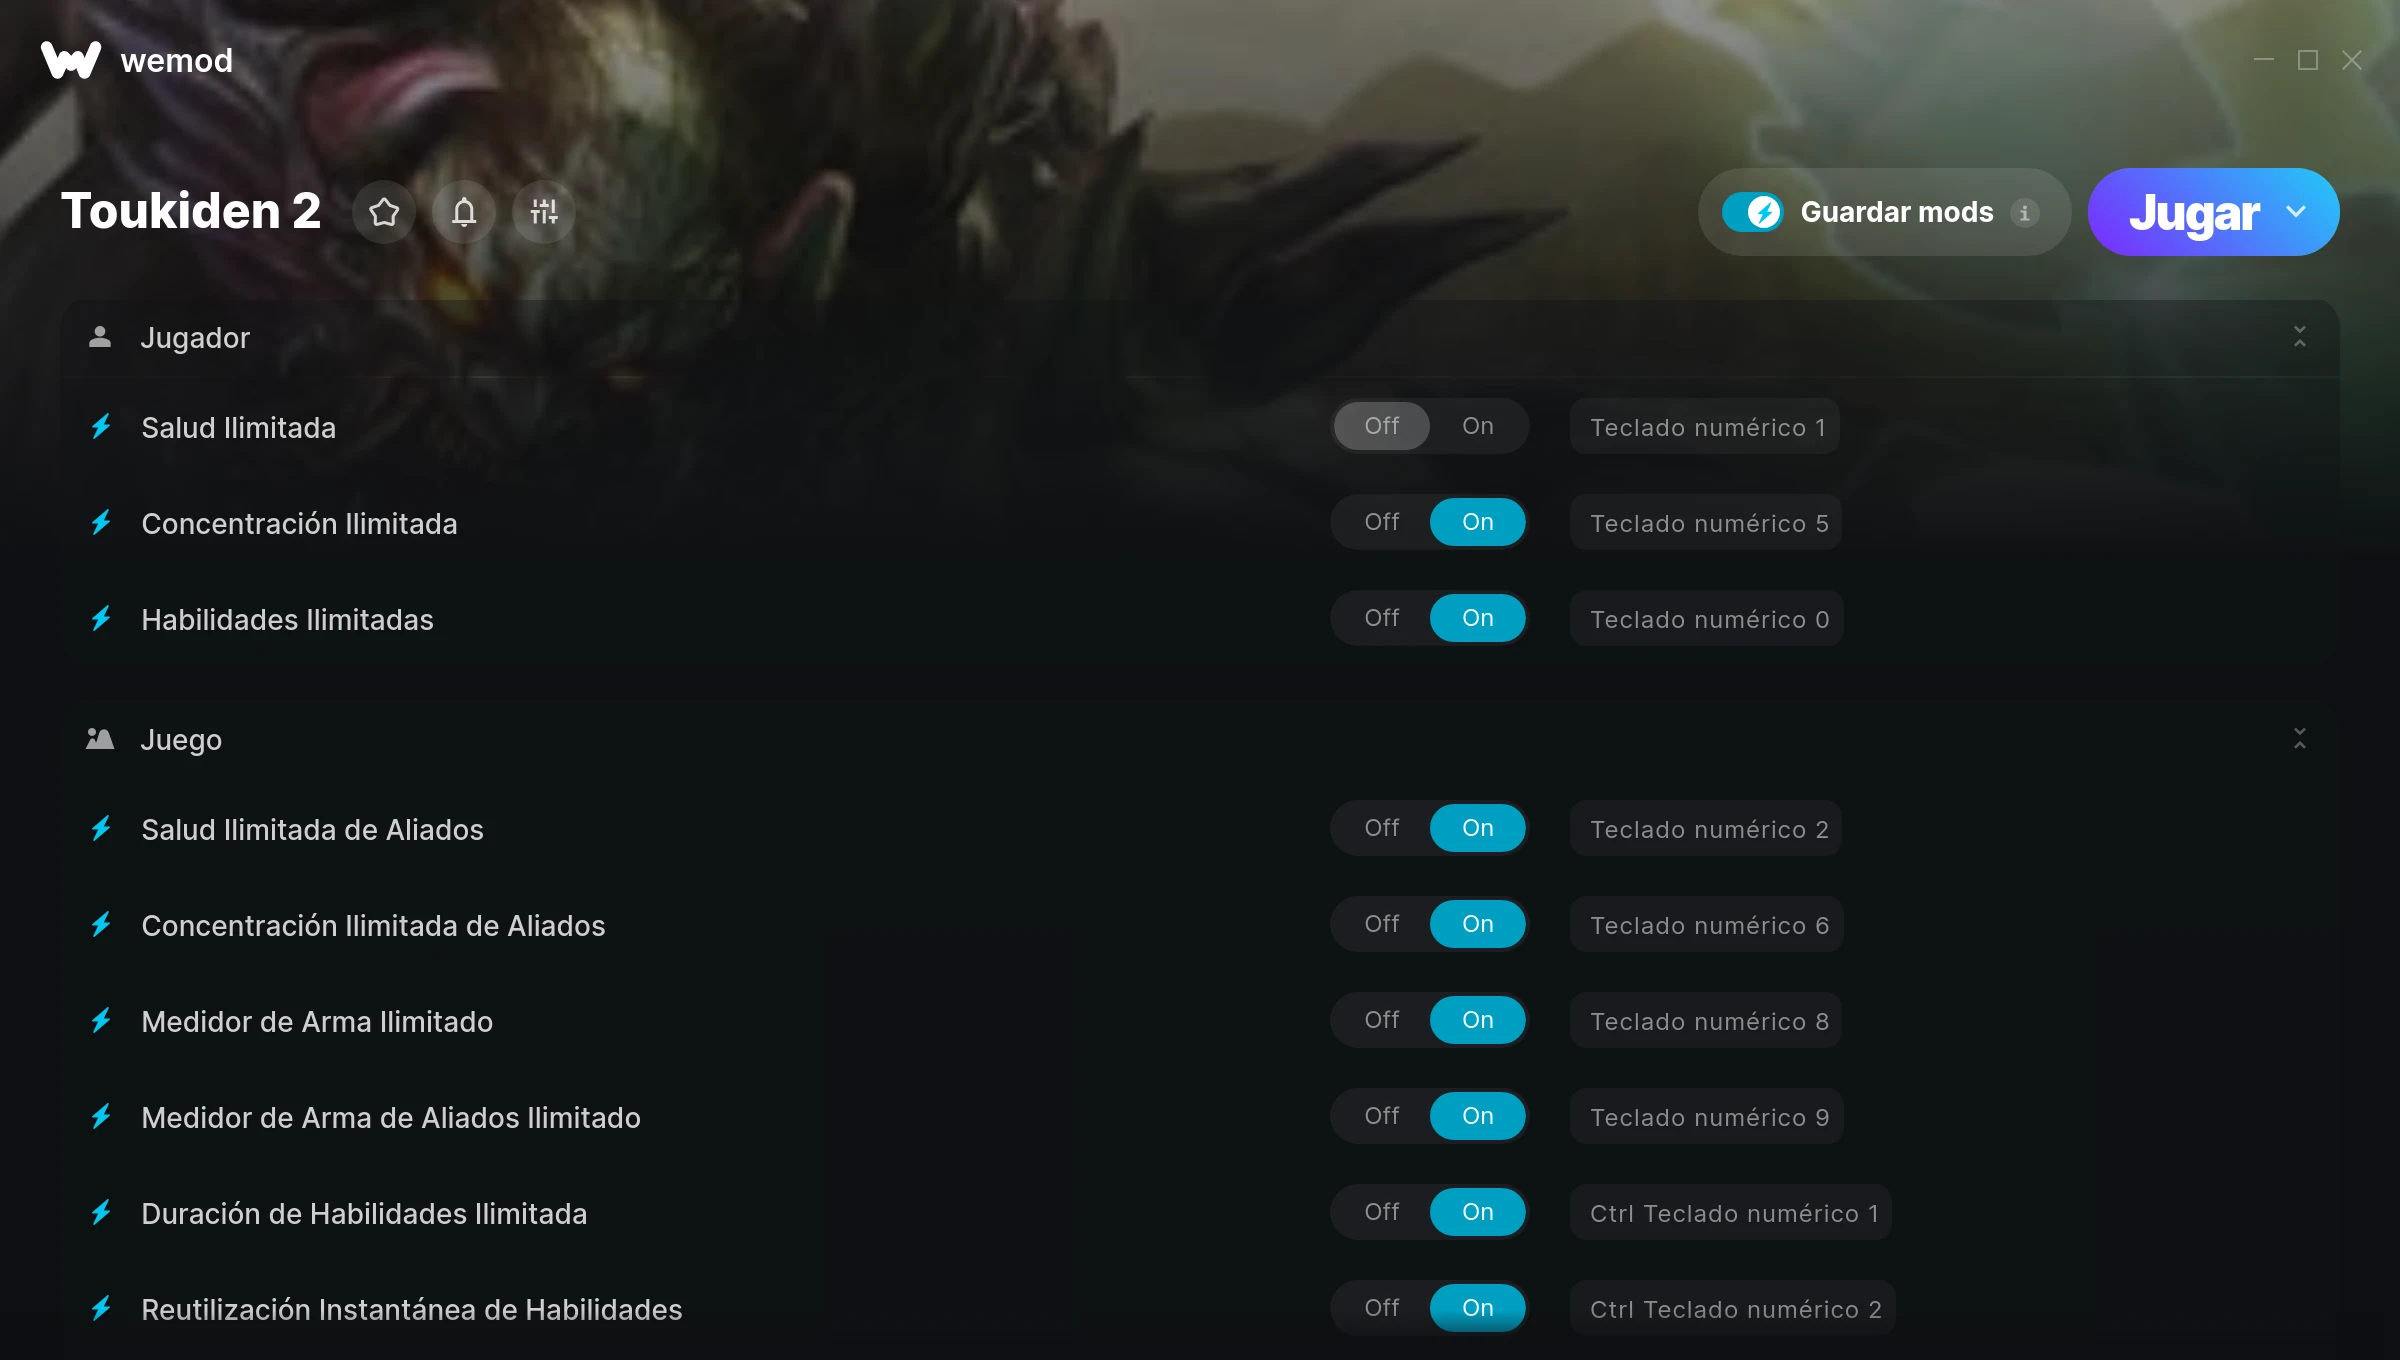Screen dimensions: 2400x1360
Task: Collapse the Jugador section
Action: pos(2300,337)
